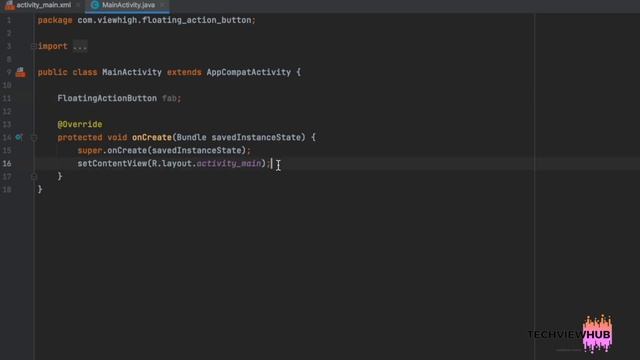Click the Bundle type in onCreate
Viewport: 640px width, 360px height.
(191, 138)
